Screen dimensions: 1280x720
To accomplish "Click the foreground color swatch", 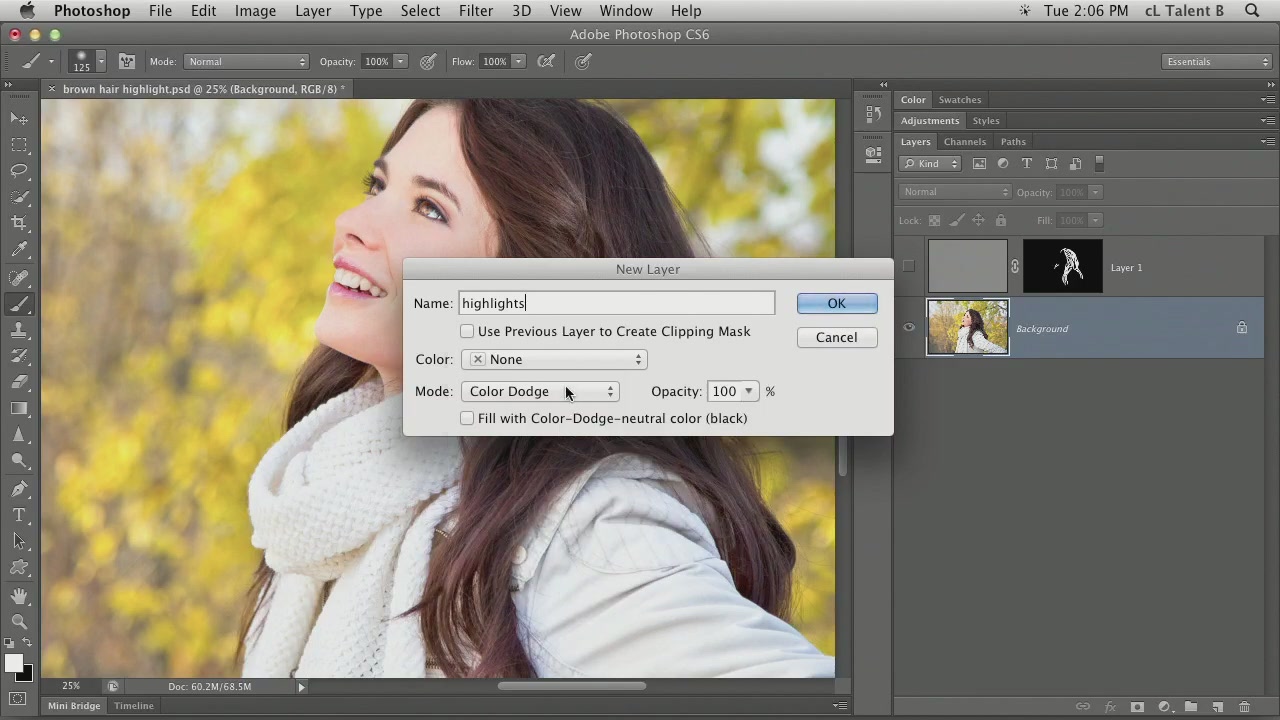I will [13, 664].
